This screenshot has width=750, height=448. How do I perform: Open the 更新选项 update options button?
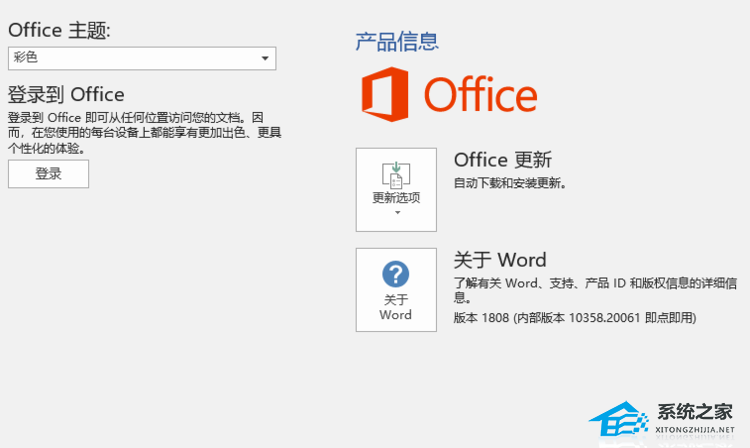coord(396,190)
